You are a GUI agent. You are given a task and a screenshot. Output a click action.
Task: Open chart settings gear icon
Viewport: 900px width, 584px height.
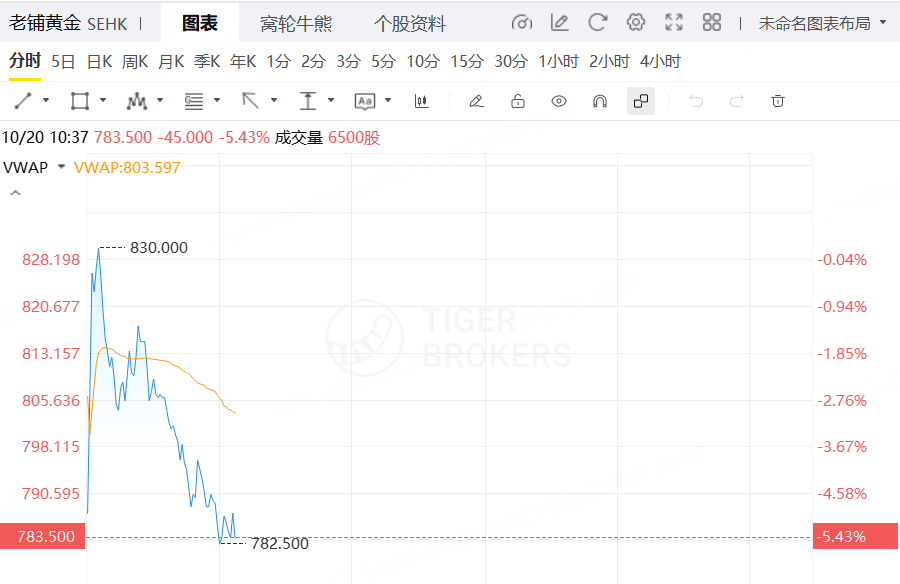click(636, 23)
